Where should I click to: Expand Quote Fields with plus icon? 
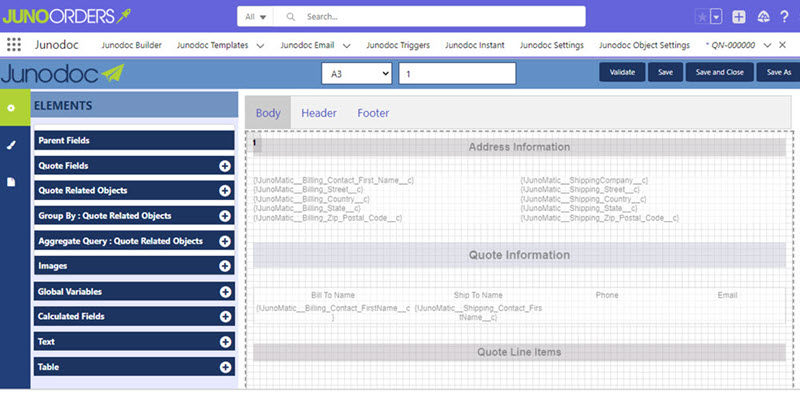(x=225, y=166)
